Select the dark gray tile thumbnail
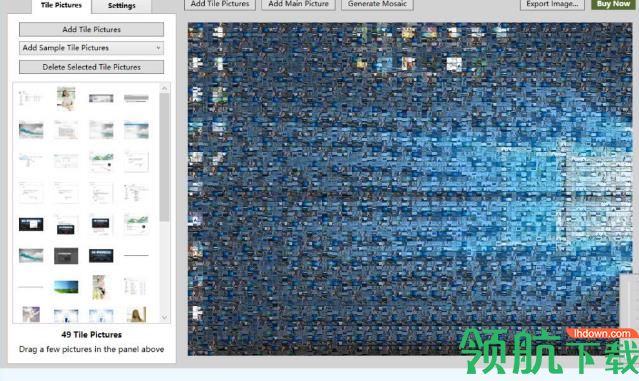Viewport: 639px width, 381px height. tap(66, 256)
